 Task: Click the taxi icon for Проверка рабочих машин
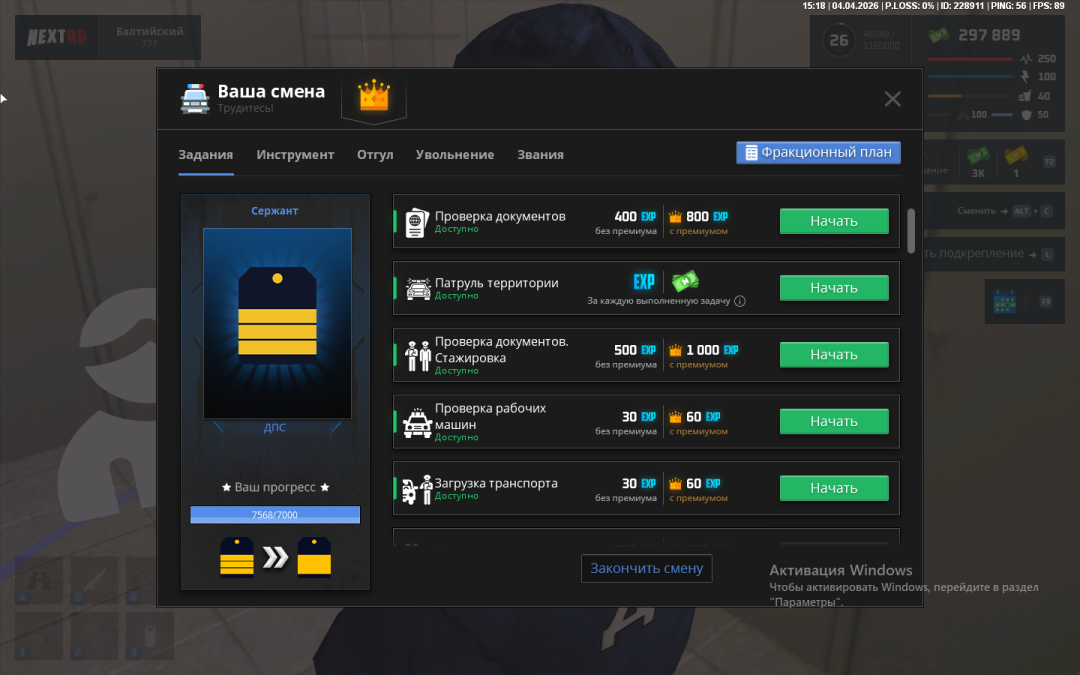click(x=416, y=423)
